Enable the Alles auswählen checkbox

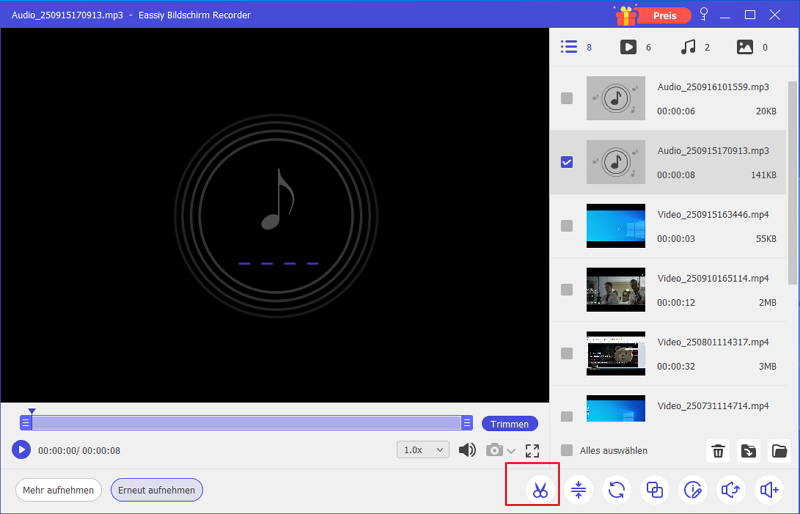tap(567, 451)
